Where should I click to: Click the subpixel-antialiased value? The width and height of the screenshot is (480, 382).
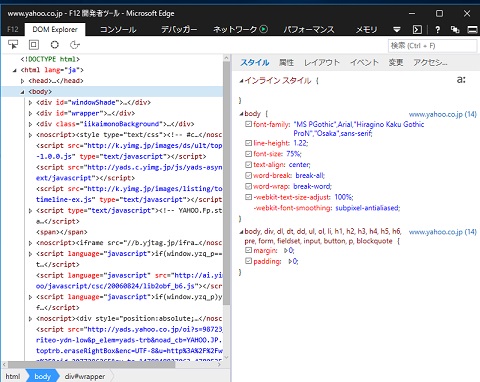point(367,208)
